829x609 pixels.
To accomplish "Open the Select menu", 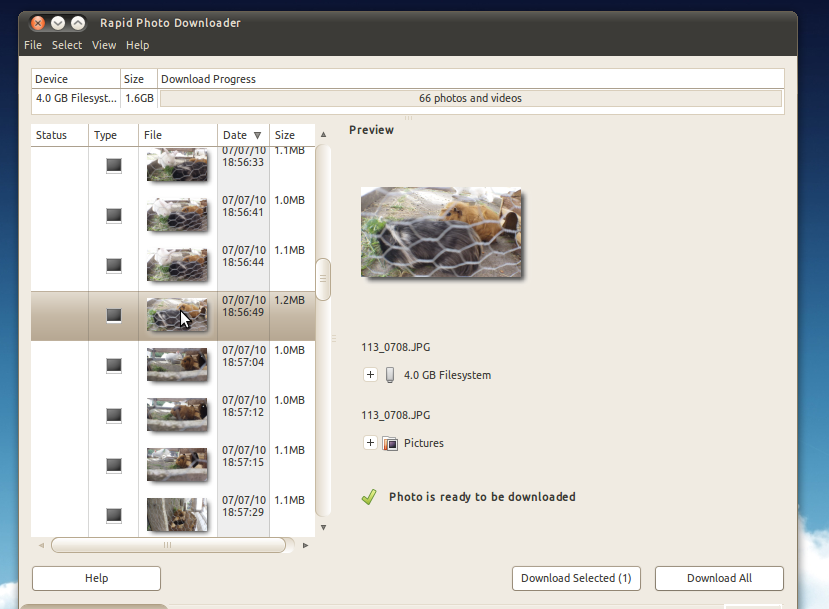I will click(67, 45).
